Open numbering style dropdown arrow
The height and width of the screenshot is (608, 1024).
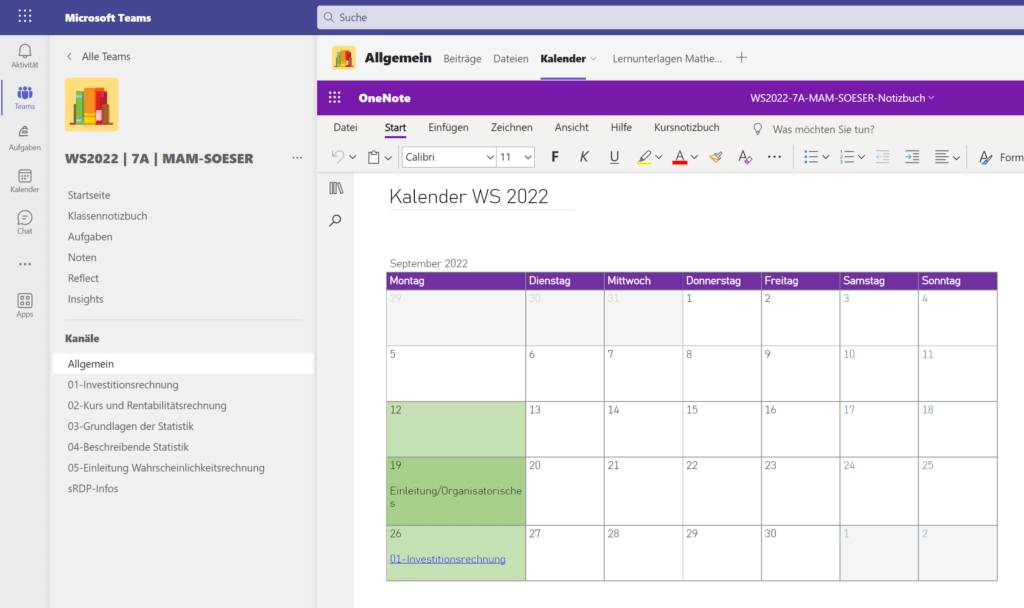click(x=861, y=157)
